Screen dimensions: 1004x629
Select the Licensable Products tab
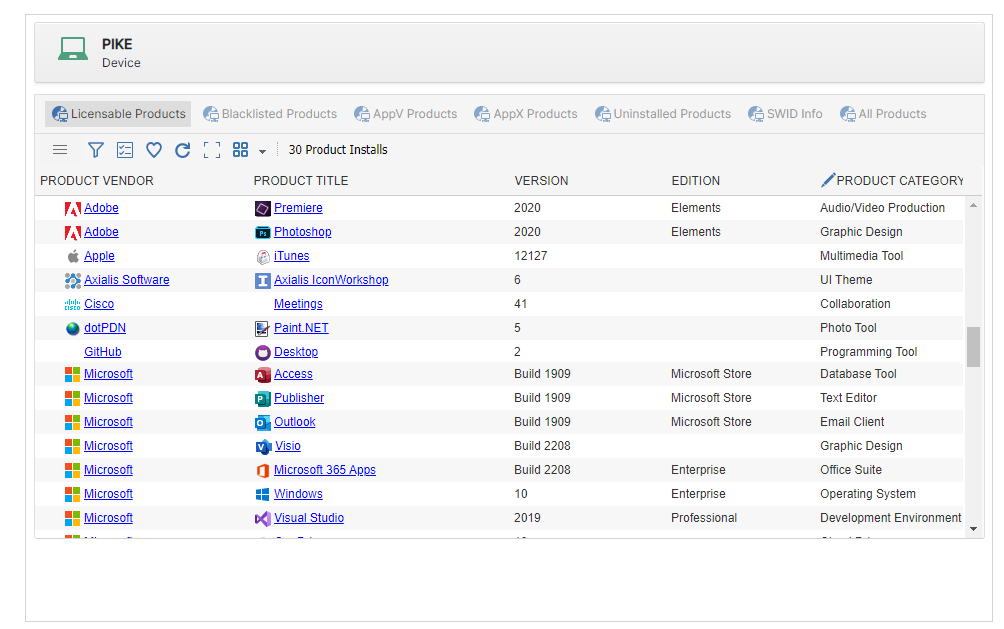click(x=118, y=113)
